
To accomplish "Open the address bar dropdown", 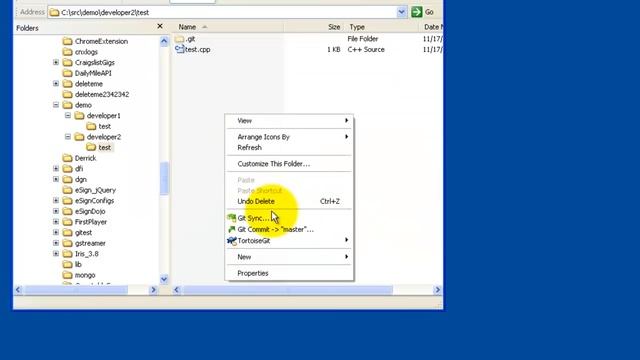I will pyautogui.click(x=401, y=12).
